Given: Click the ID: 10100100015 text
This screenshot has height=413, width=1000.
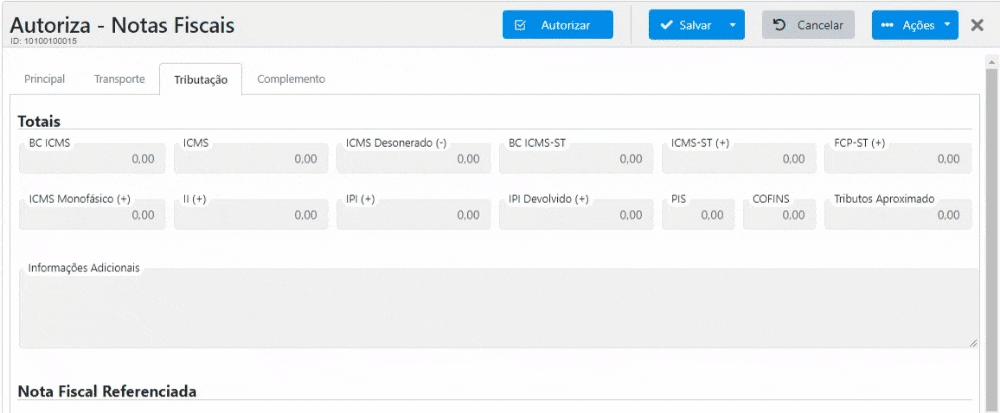Looking at the screenshot, I should pyautogui.click(x=43, y=41).
